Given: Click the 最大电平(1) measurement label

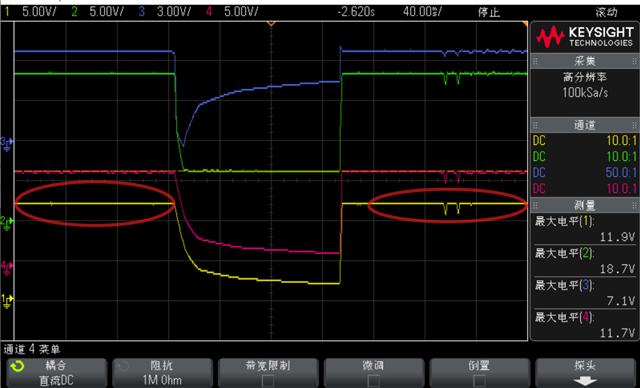Looking at the screenshot, I should click(564, 222).
